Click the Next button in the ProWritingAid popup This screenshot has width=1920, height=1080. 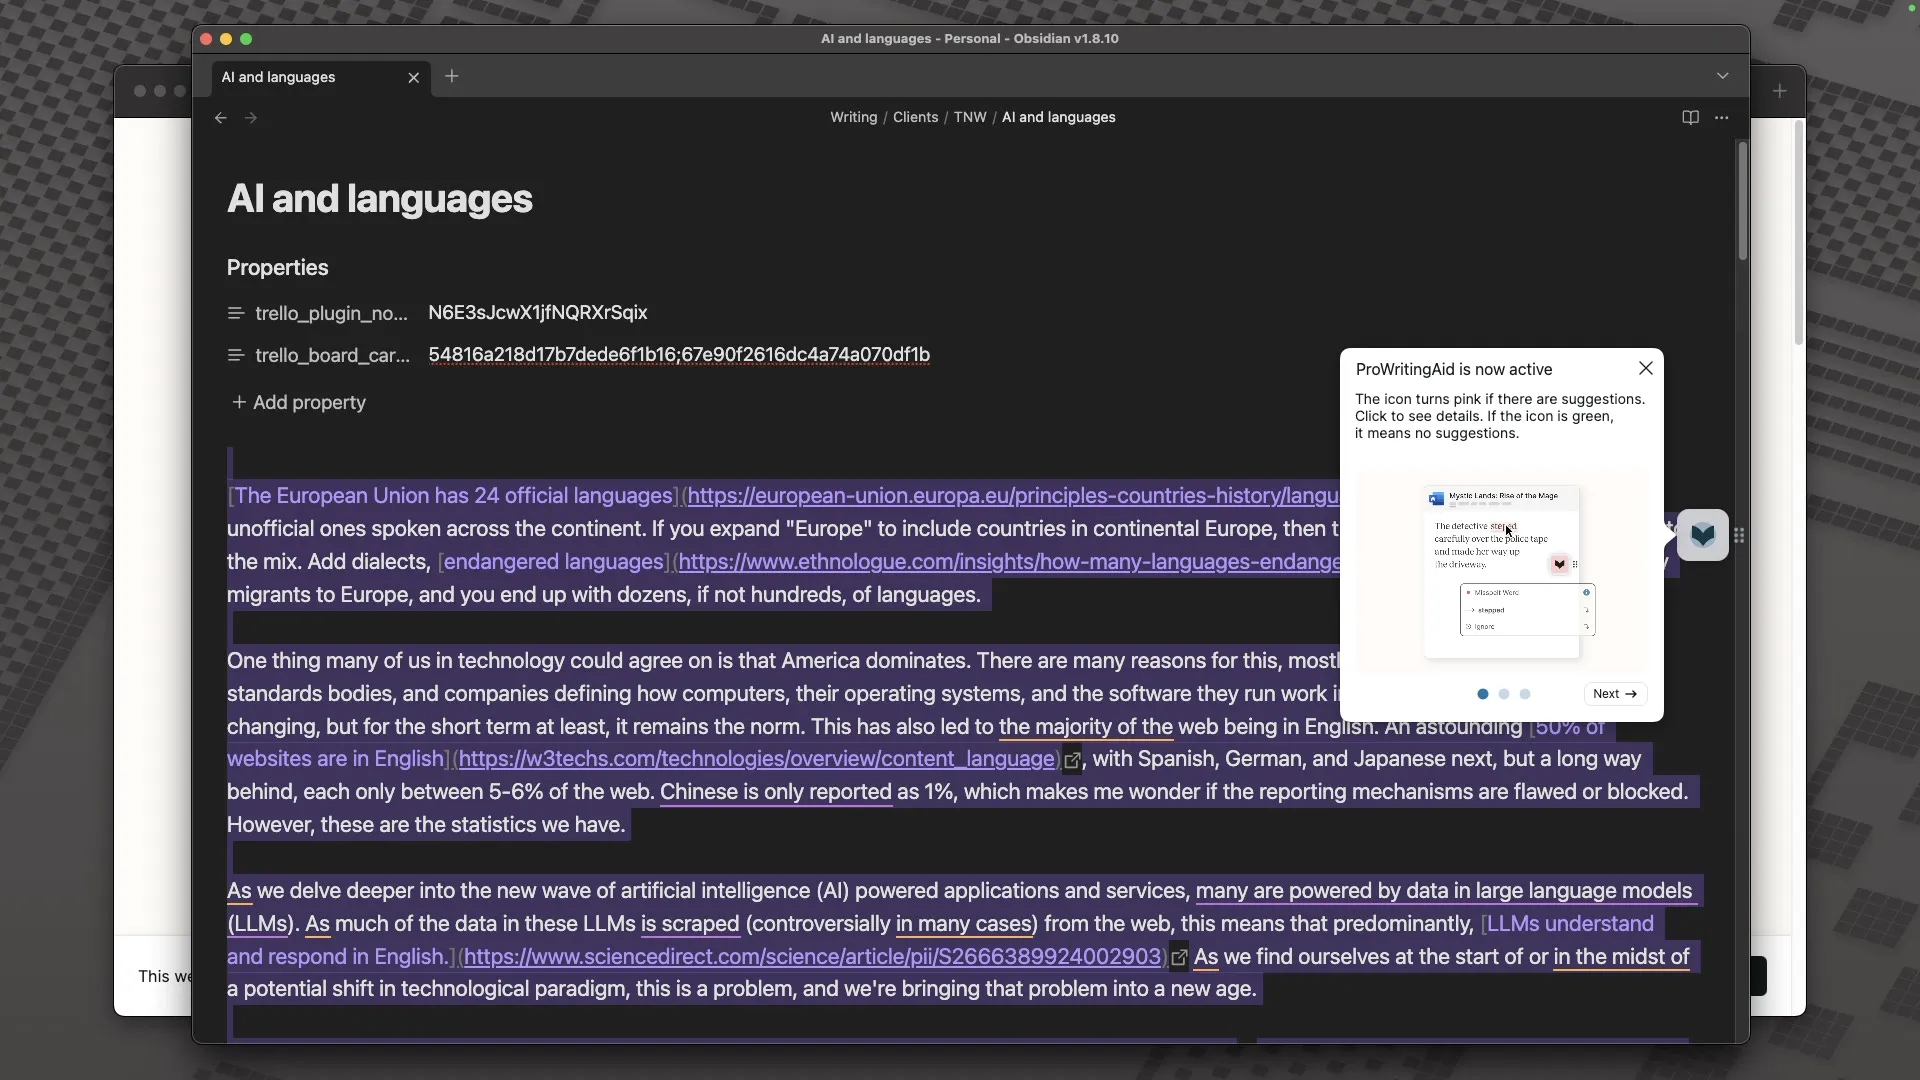tap(1615, 694)
